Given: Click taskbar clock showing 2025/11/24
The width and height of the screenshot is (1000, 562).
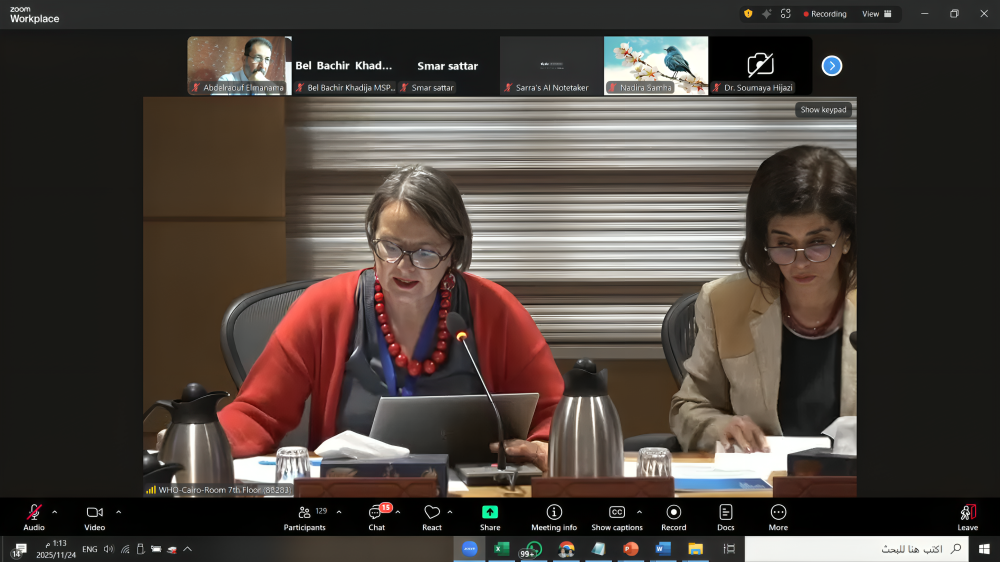Looking at the screenshot, I should 56,549.
